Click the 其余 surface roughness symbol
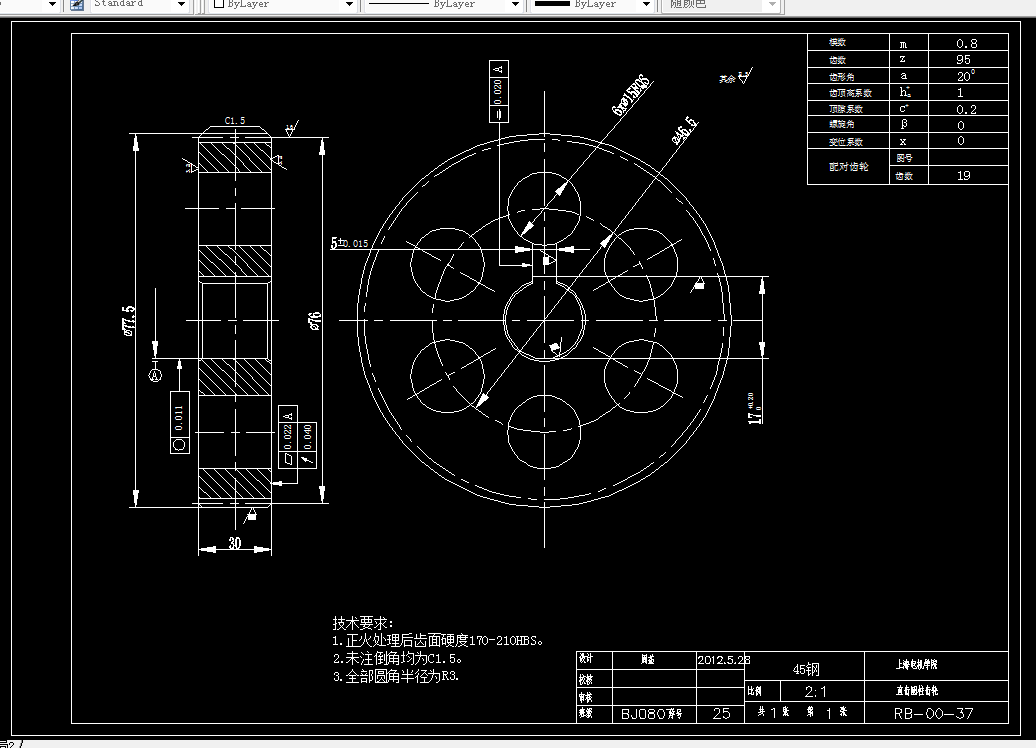Viewport: 1036px width, 748px height. 736,77
